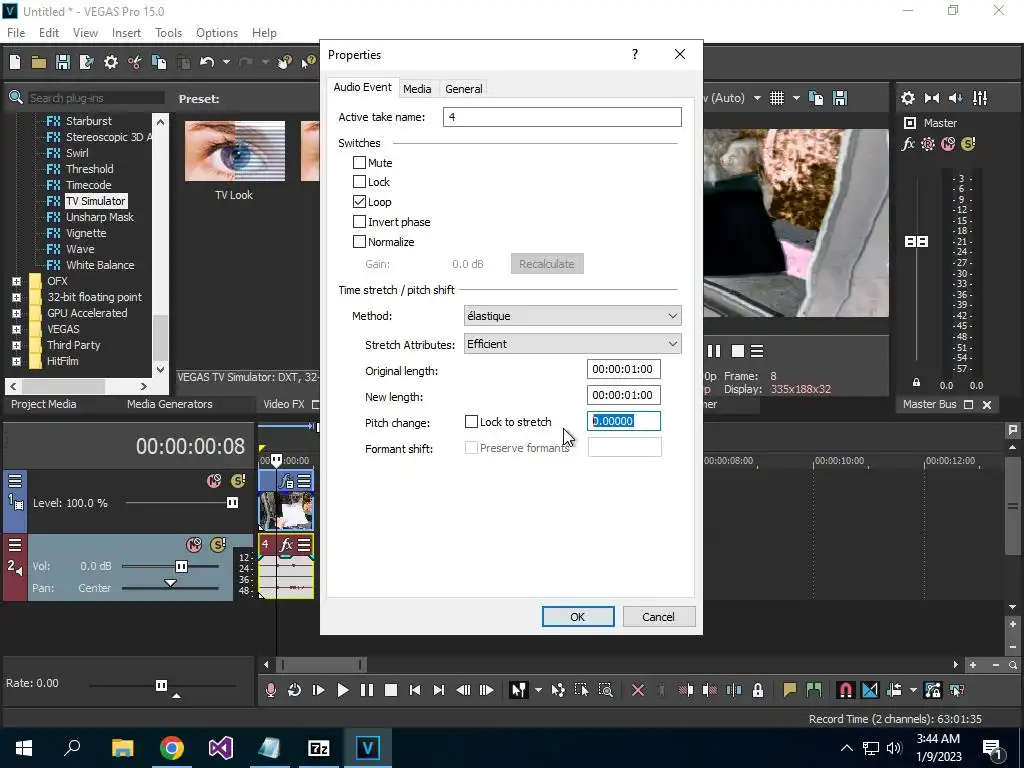Jump to the end of the project
Viewport: 1024px width, 768px height.
439,690
